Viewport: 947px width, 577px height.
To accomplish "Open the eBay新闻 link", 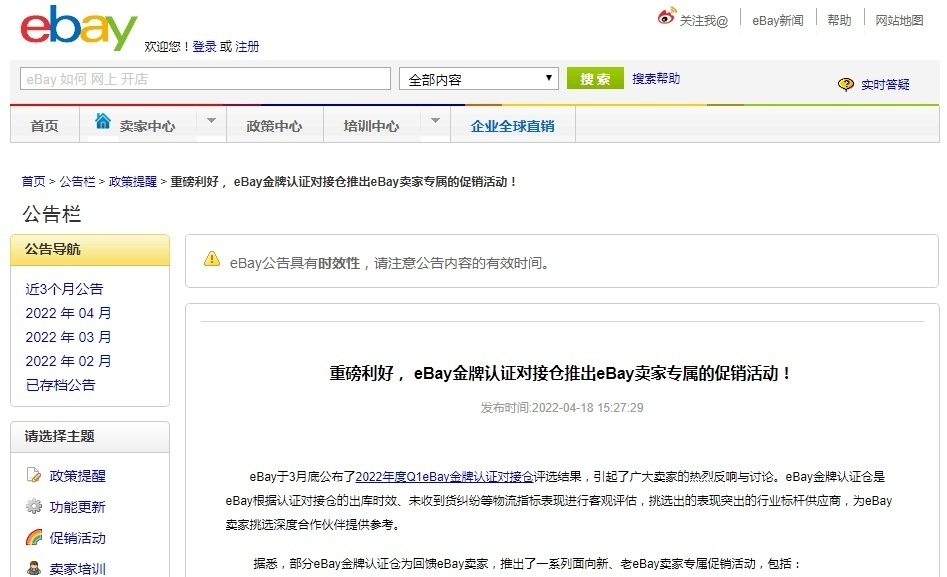I will click(x=778, y=21).
